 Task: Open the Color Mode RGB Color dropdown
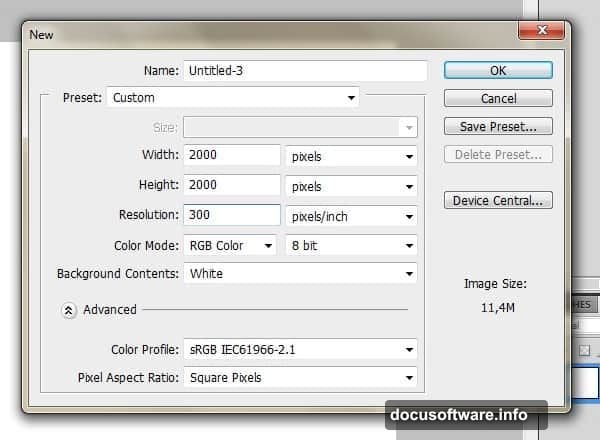pyautogui.click(x=231, y=245)
